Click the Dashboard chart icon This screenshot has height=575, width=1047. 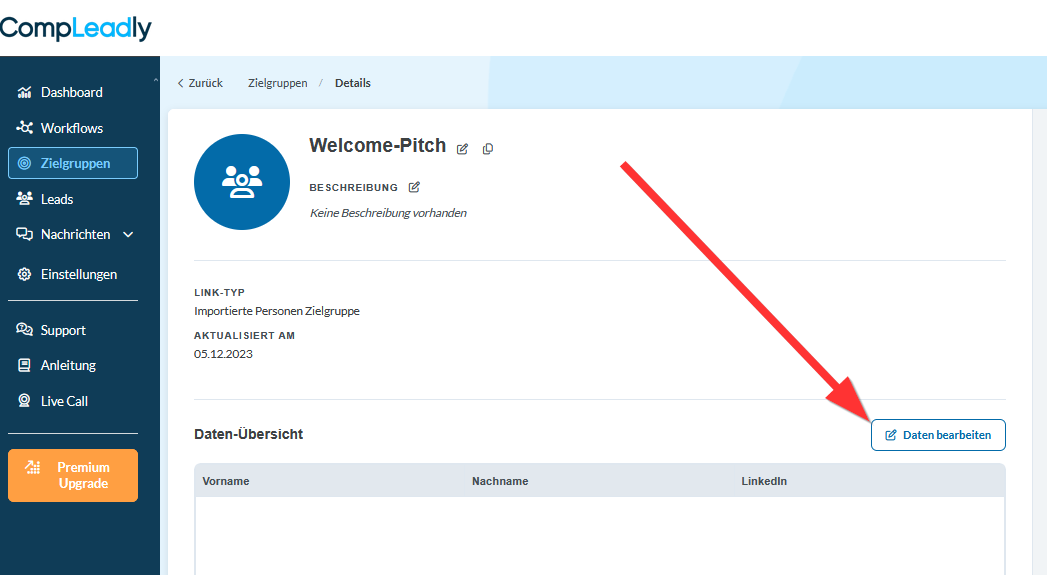pyautogui.click(x=25, y=92)
